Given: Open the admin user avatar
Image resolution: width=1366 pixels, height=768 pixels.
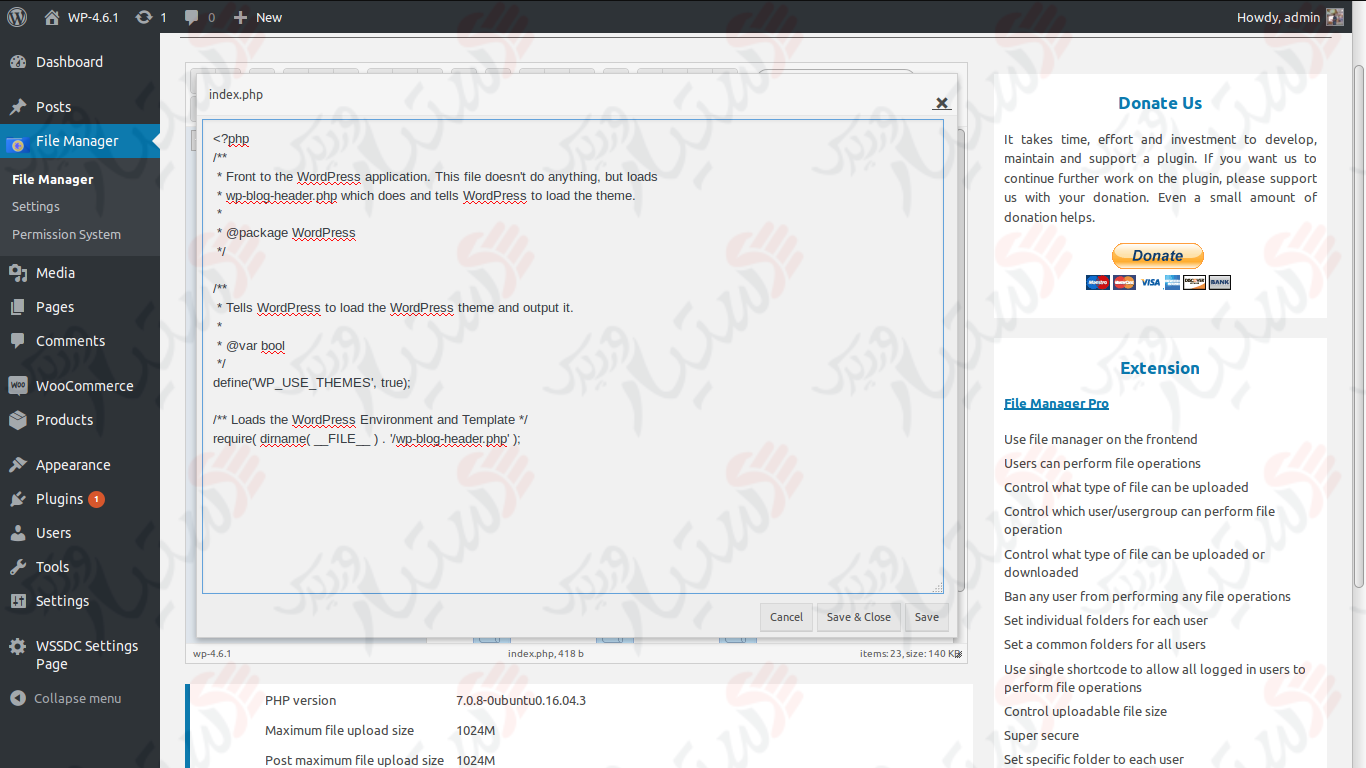Looking at the screenshot, I should click(x=1334, y=17).
